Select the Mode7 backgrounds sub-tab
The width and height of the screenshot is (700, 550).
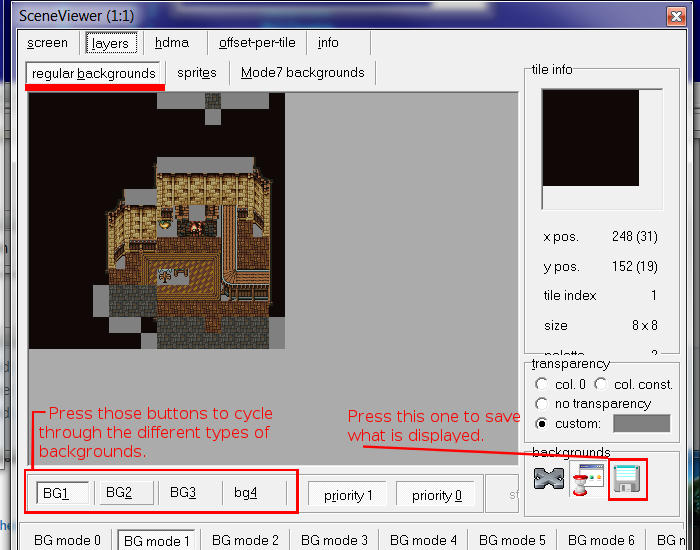(303, 73)
